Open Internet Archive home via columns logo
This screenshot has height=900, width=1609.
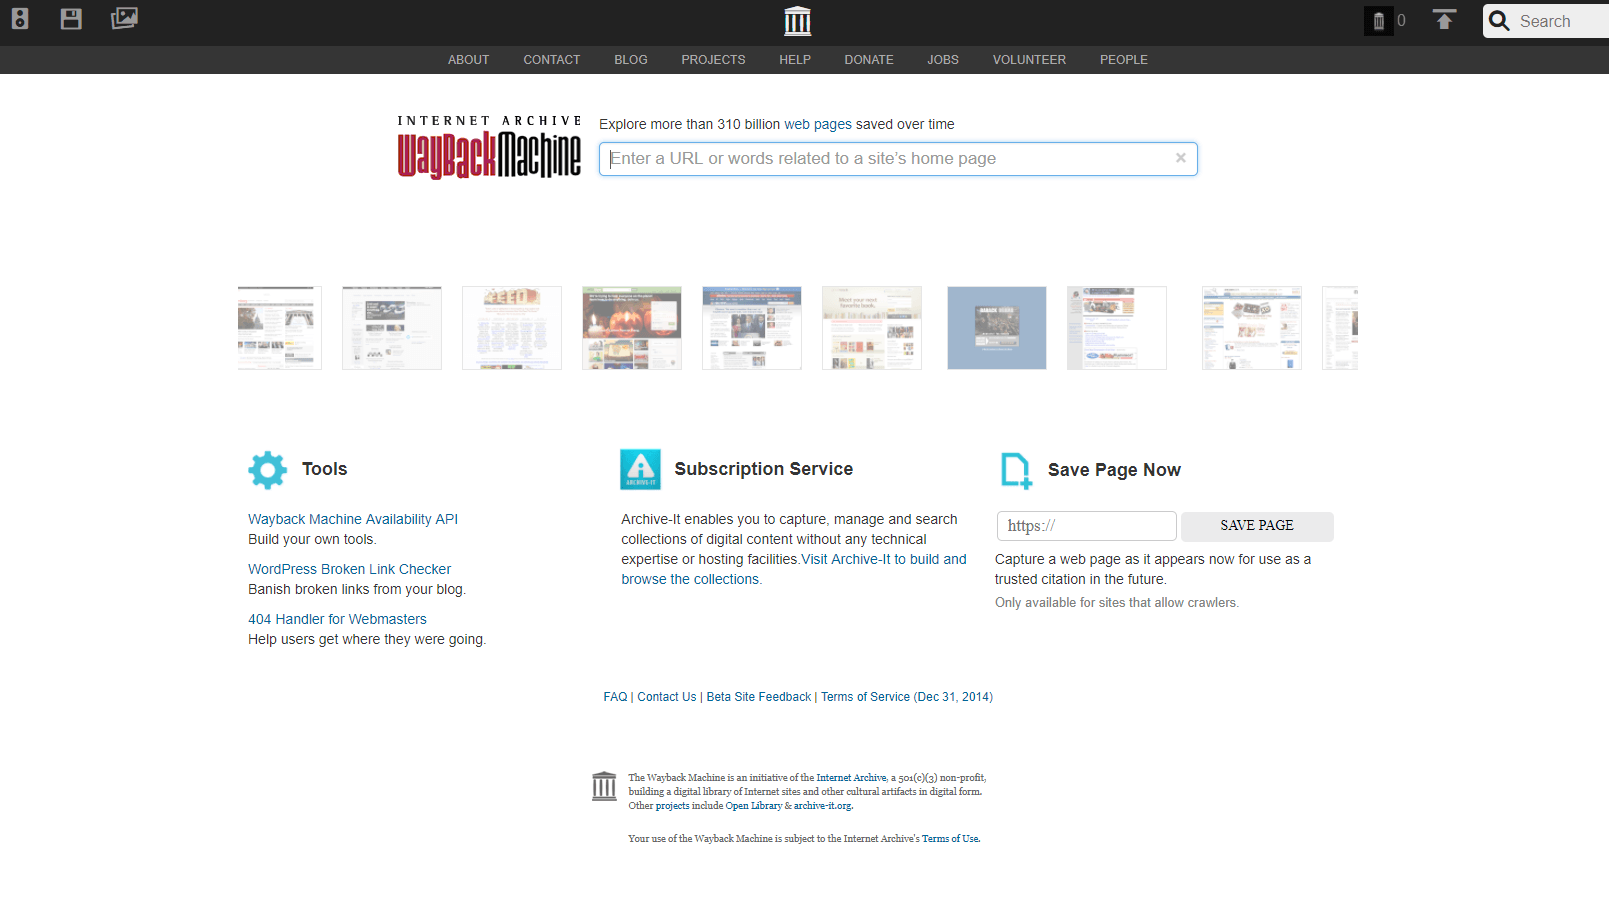tap(797, 21)
